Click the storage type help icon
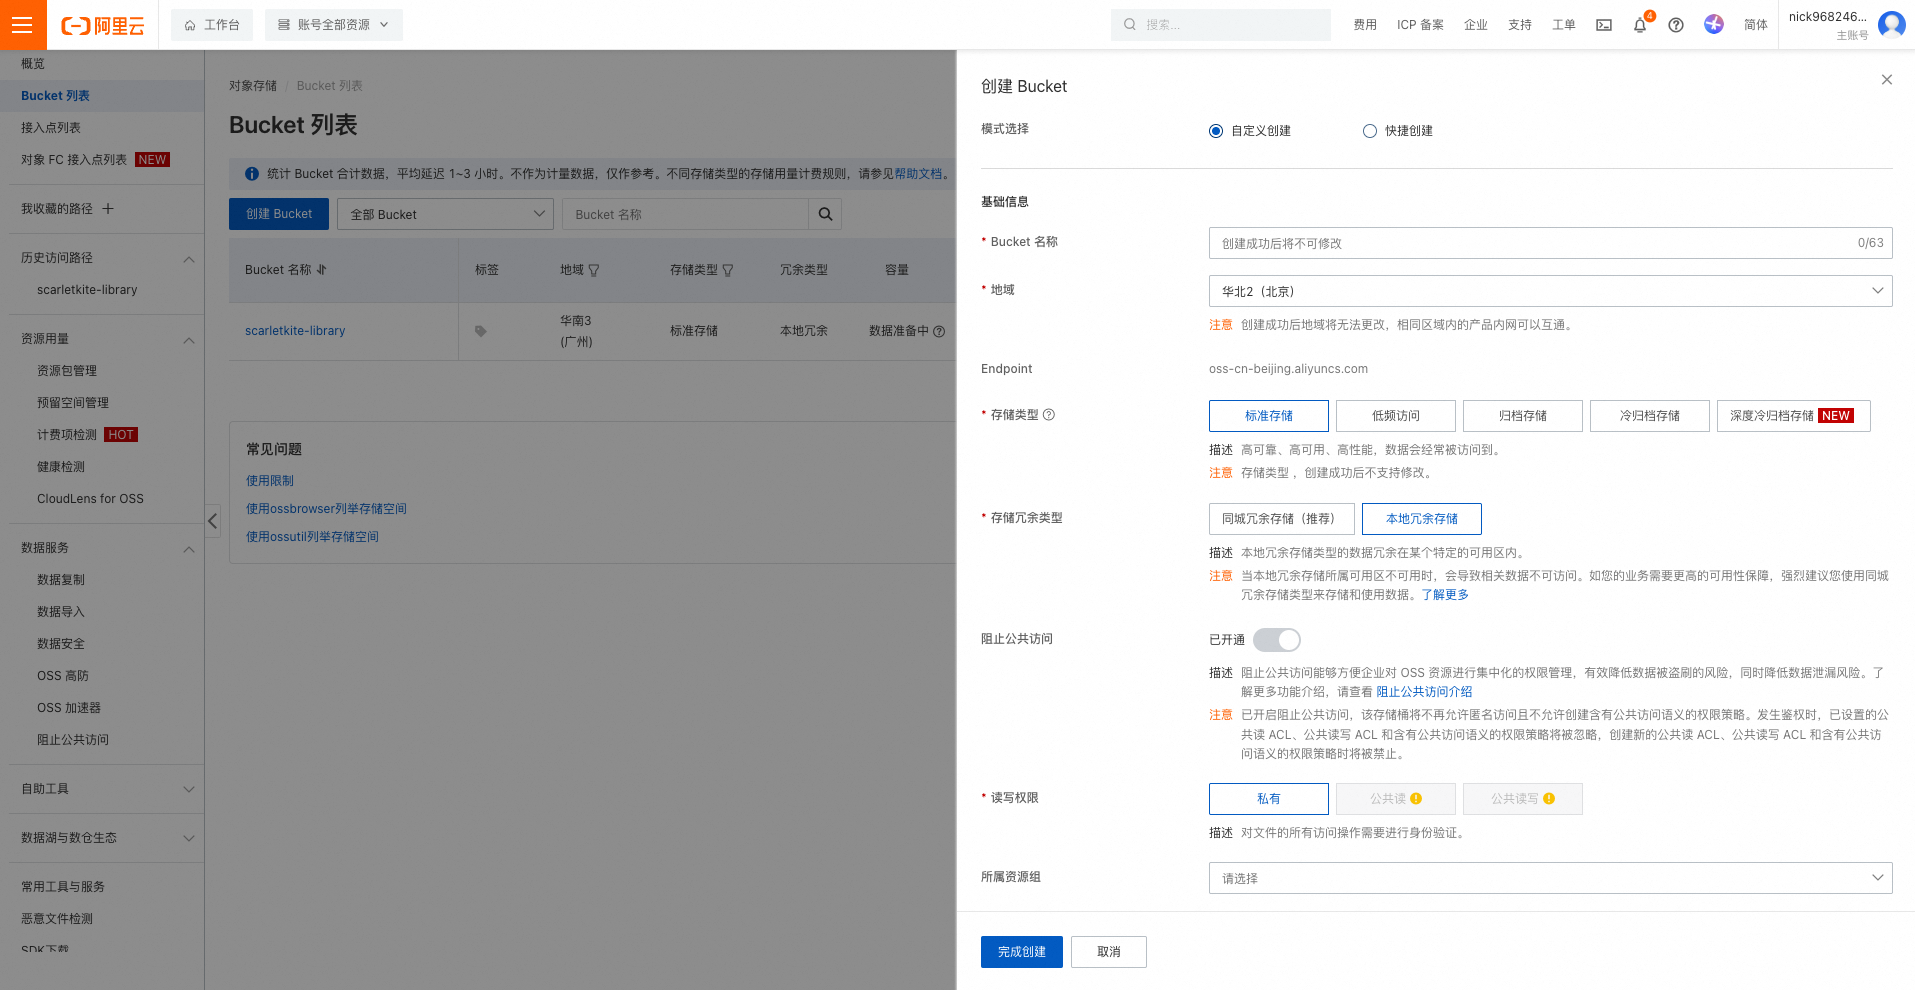The width and height of the screenshot is (1915, 990). 1049,415
